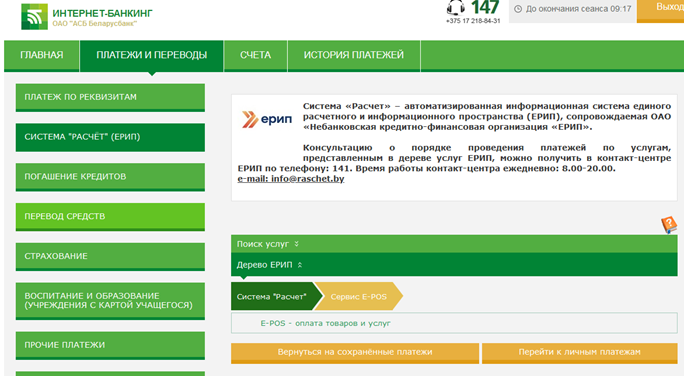The width and height of the screenshot is (684, 376).
Task: Open ПОГАШЕНИЕ КРЕДИТОВ sidebar item
Action: tap(110, 177)
